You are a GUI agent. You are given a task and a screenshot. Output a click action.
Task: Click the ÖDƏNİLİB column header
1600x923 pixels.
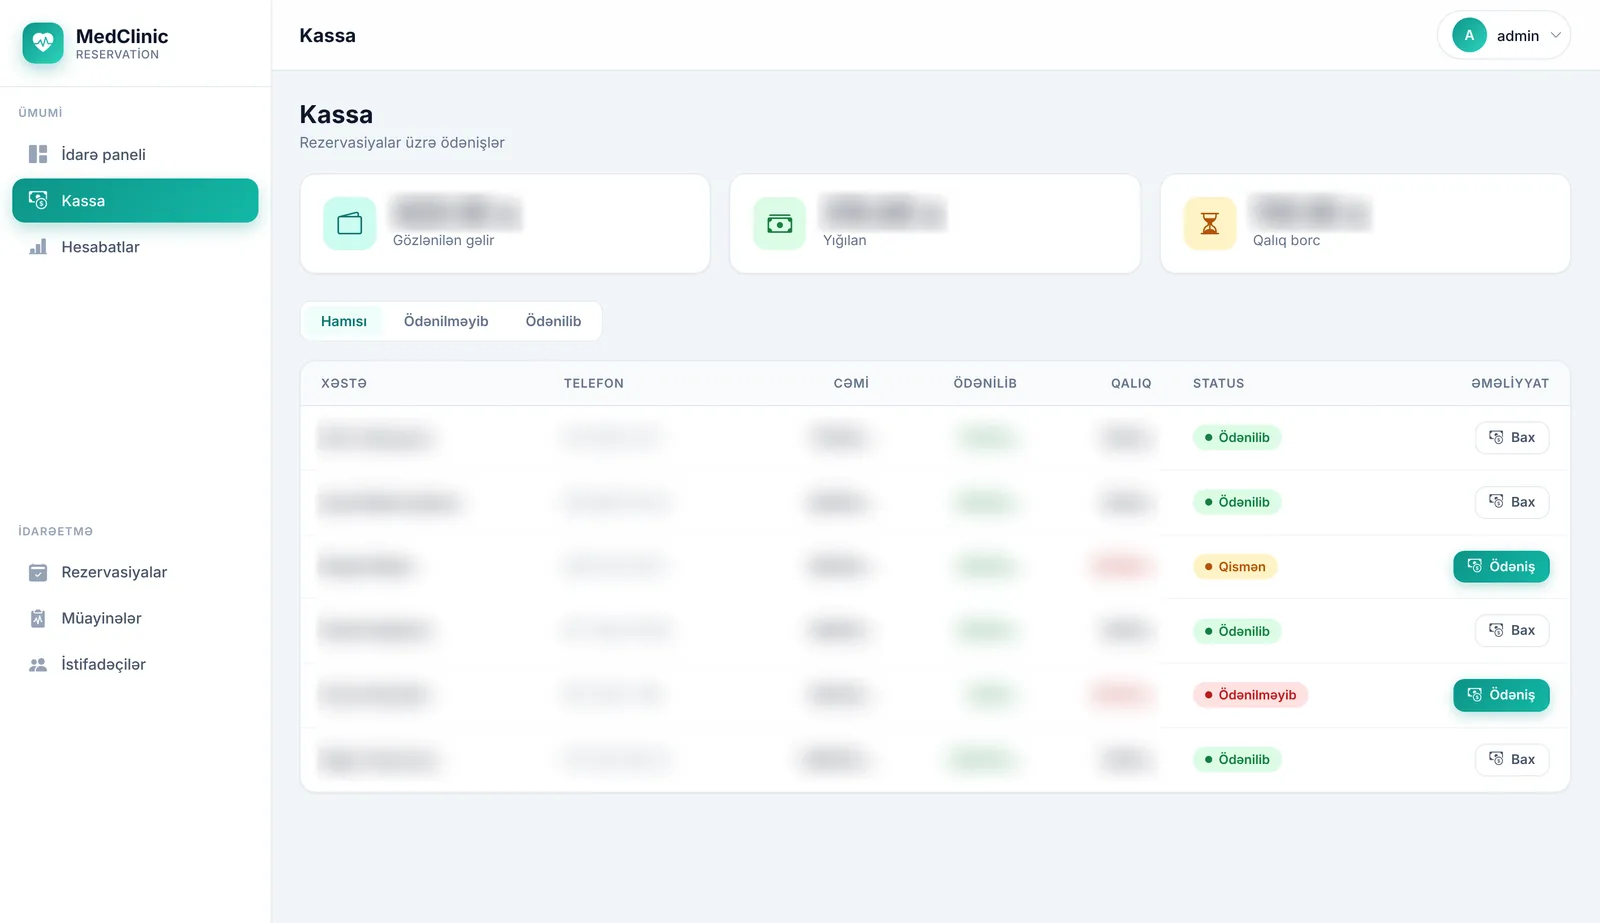point(985,383)
